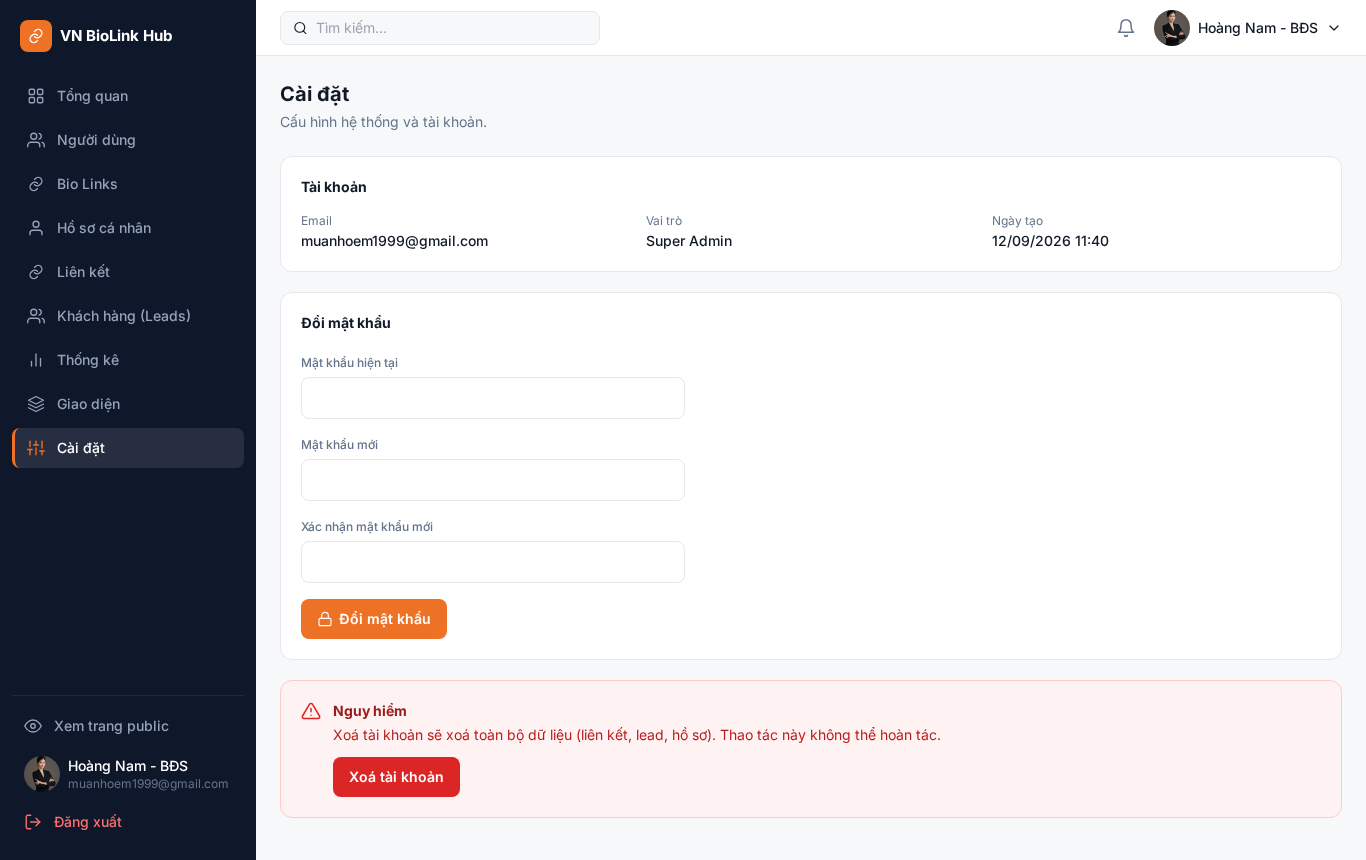Open the header user avatar menu
Viewport: 1366px width, 860px height.
click(1172, 28)
